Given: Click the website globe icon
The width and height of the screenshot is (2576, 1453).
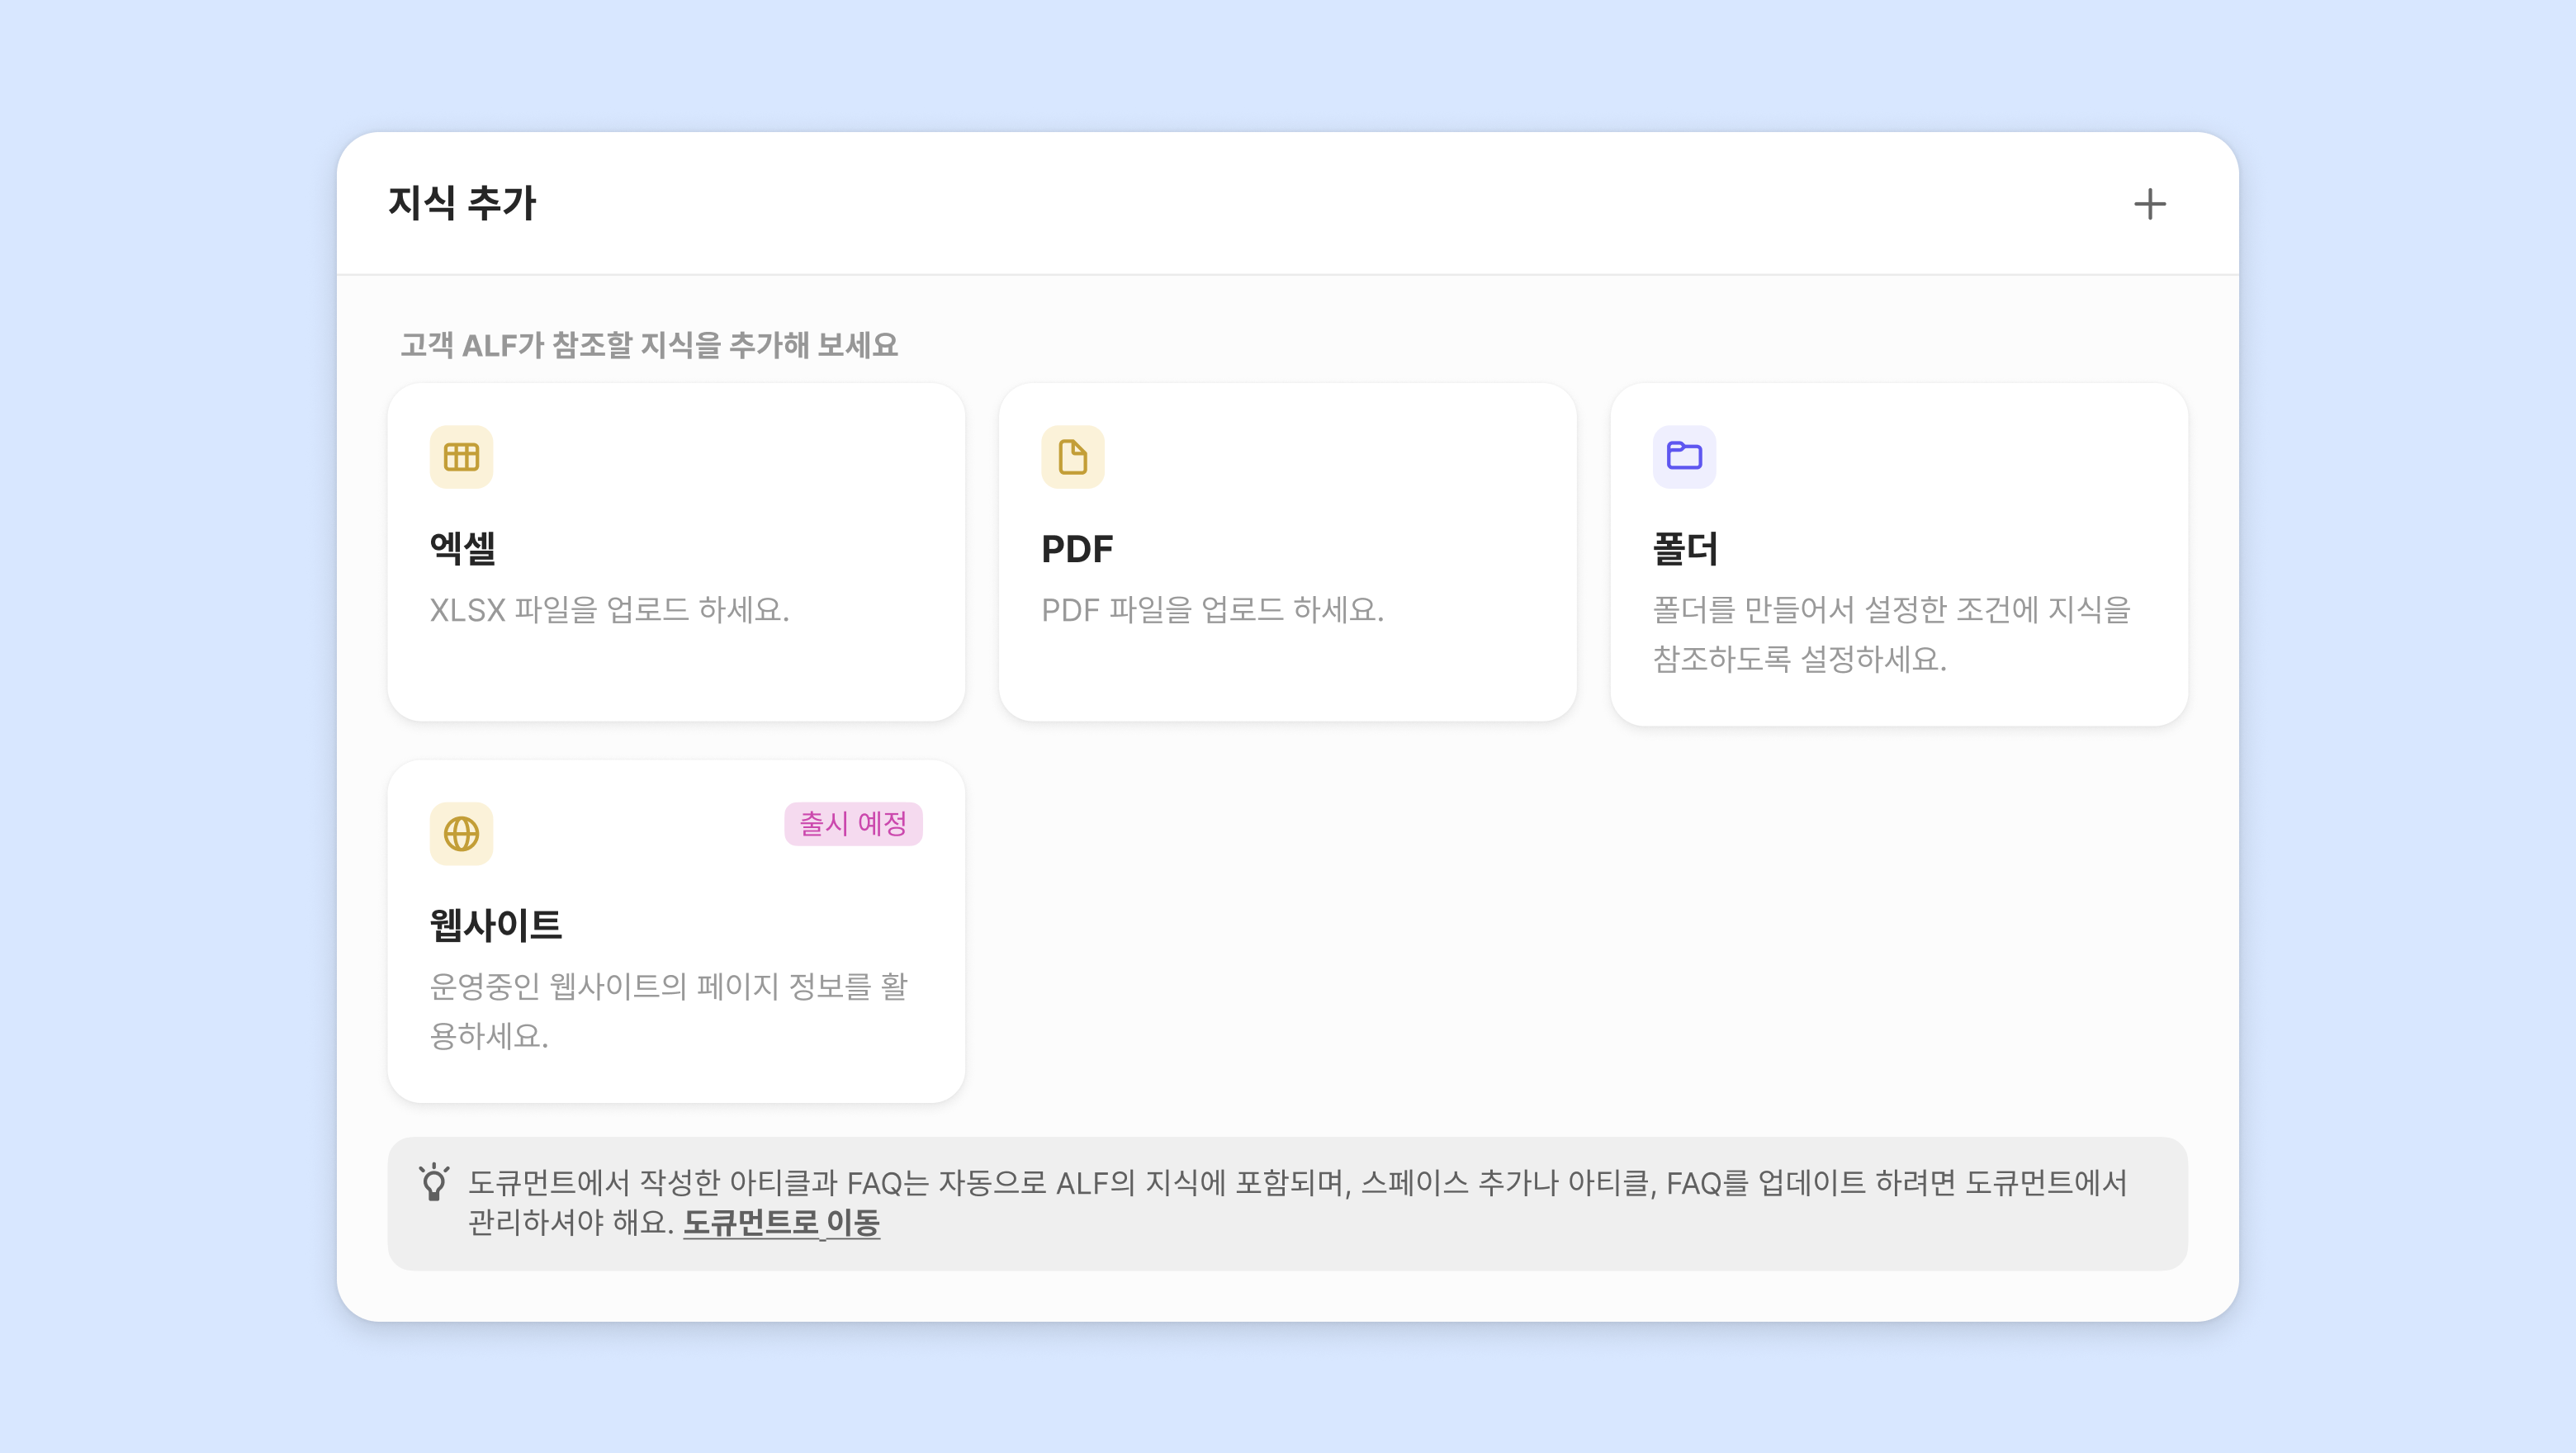Looking at the screenshot, I should [461, 833].
